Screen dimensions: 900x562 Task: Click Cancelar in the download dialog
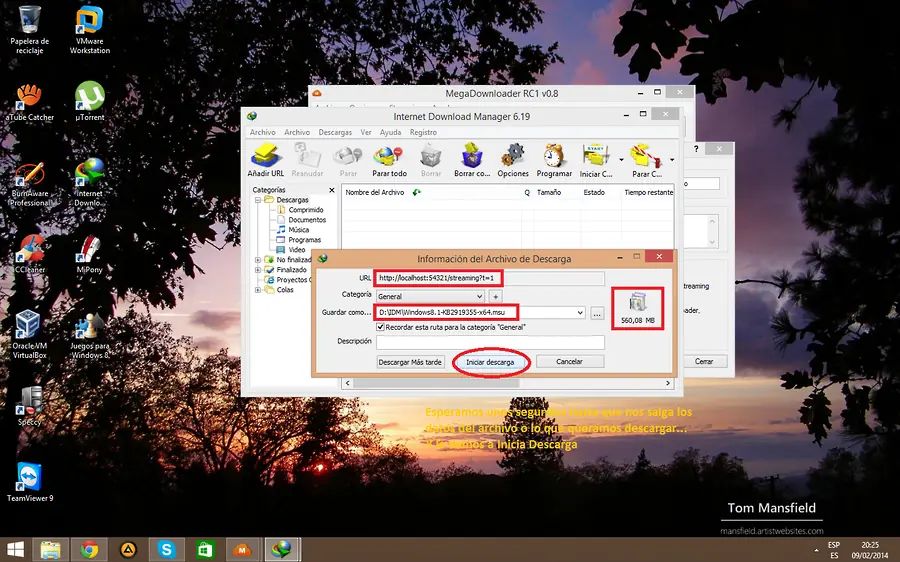click(569, 362)
